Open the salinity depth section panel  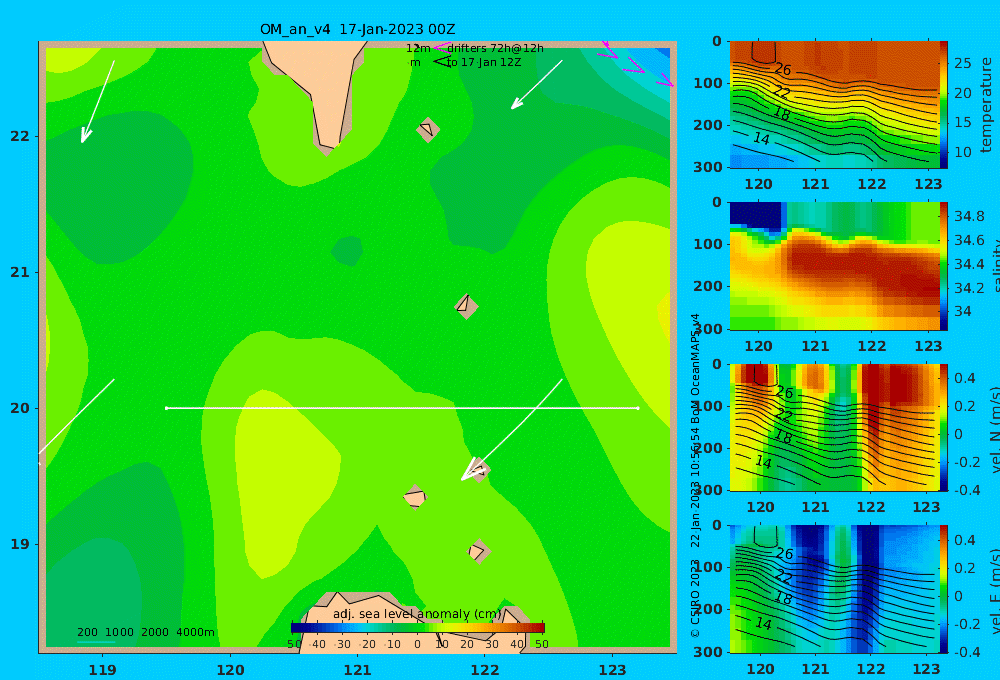coord(834,266)
